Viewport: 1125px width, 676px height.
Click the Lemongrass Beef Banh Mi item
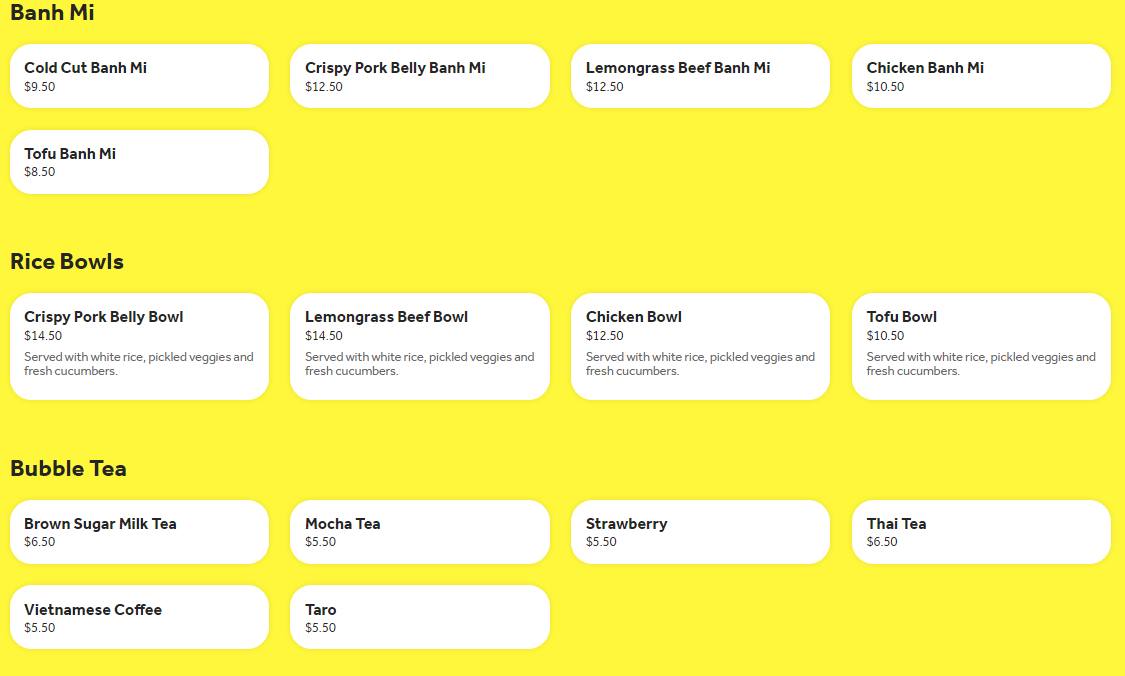(x=700, y=75)
